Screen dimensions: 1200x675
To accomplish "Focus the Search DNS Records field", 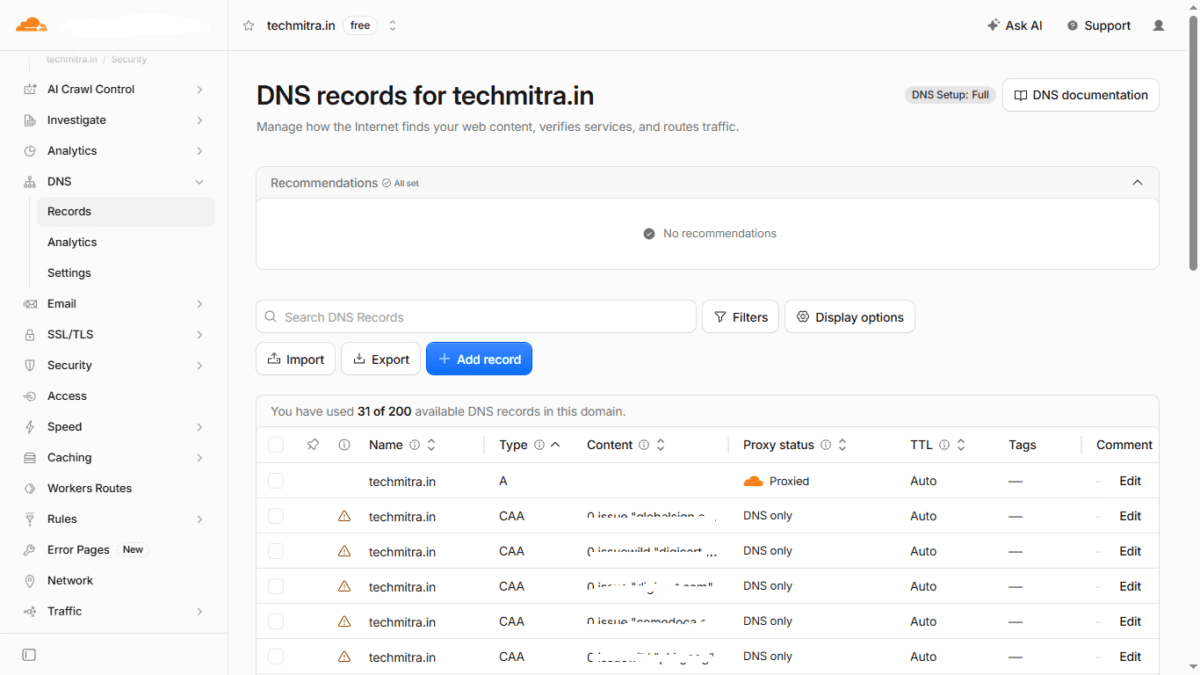I will tap(476, 317).
